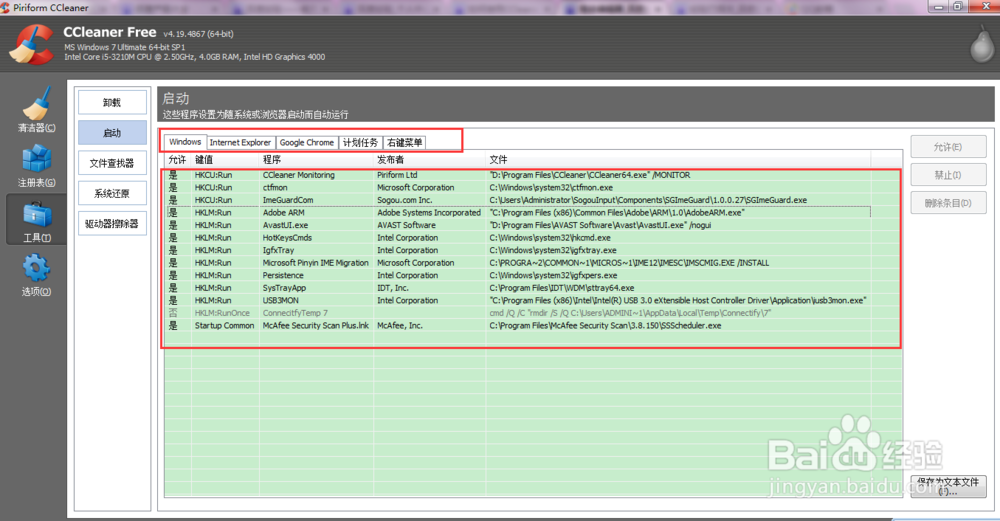The width and height of the screenshot is (1000, 521).
Task: Select the ImeGuardCom startup entry
Action: point(517,200)
